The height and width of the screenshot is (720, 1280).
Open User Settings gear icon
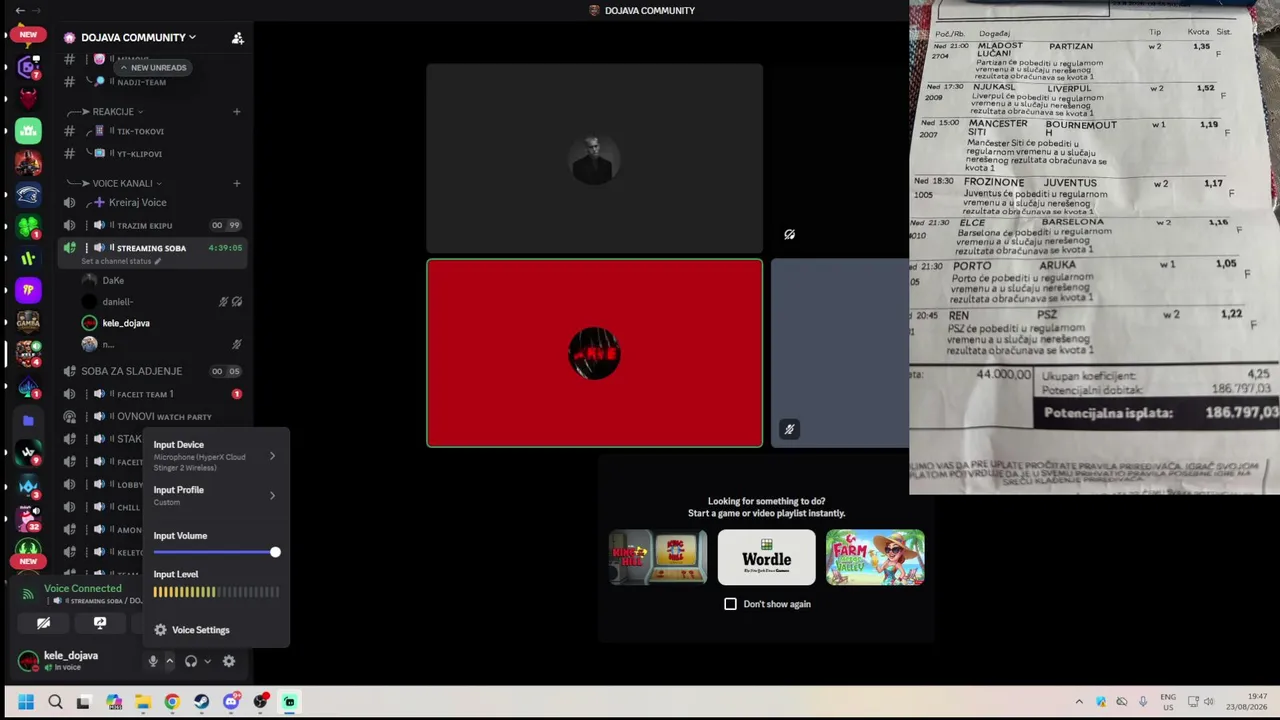pyautogui.click(x=229, y=661)
